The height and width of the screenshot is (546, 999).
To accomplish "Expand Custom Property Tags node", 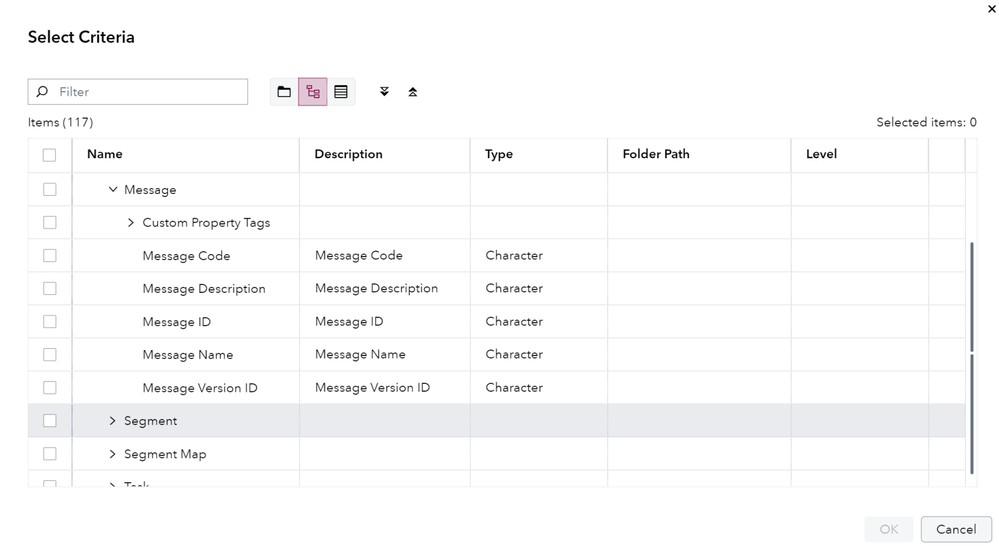I will tap(131, 223).
